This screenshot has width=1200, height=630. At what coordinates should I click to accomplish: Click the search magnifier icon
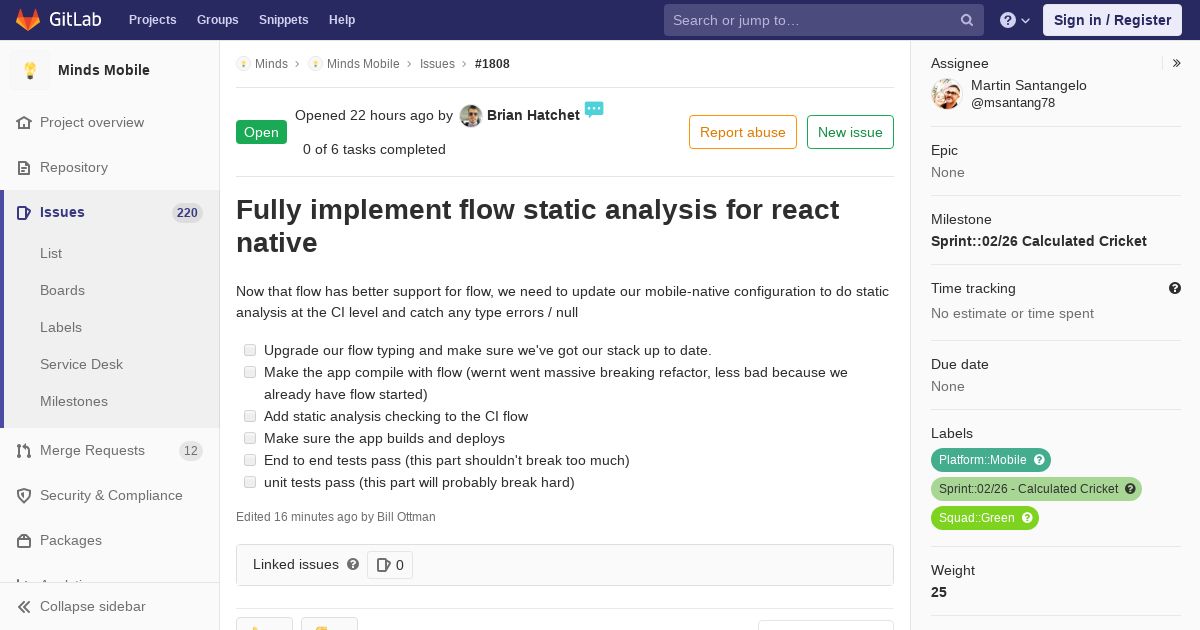967,20
